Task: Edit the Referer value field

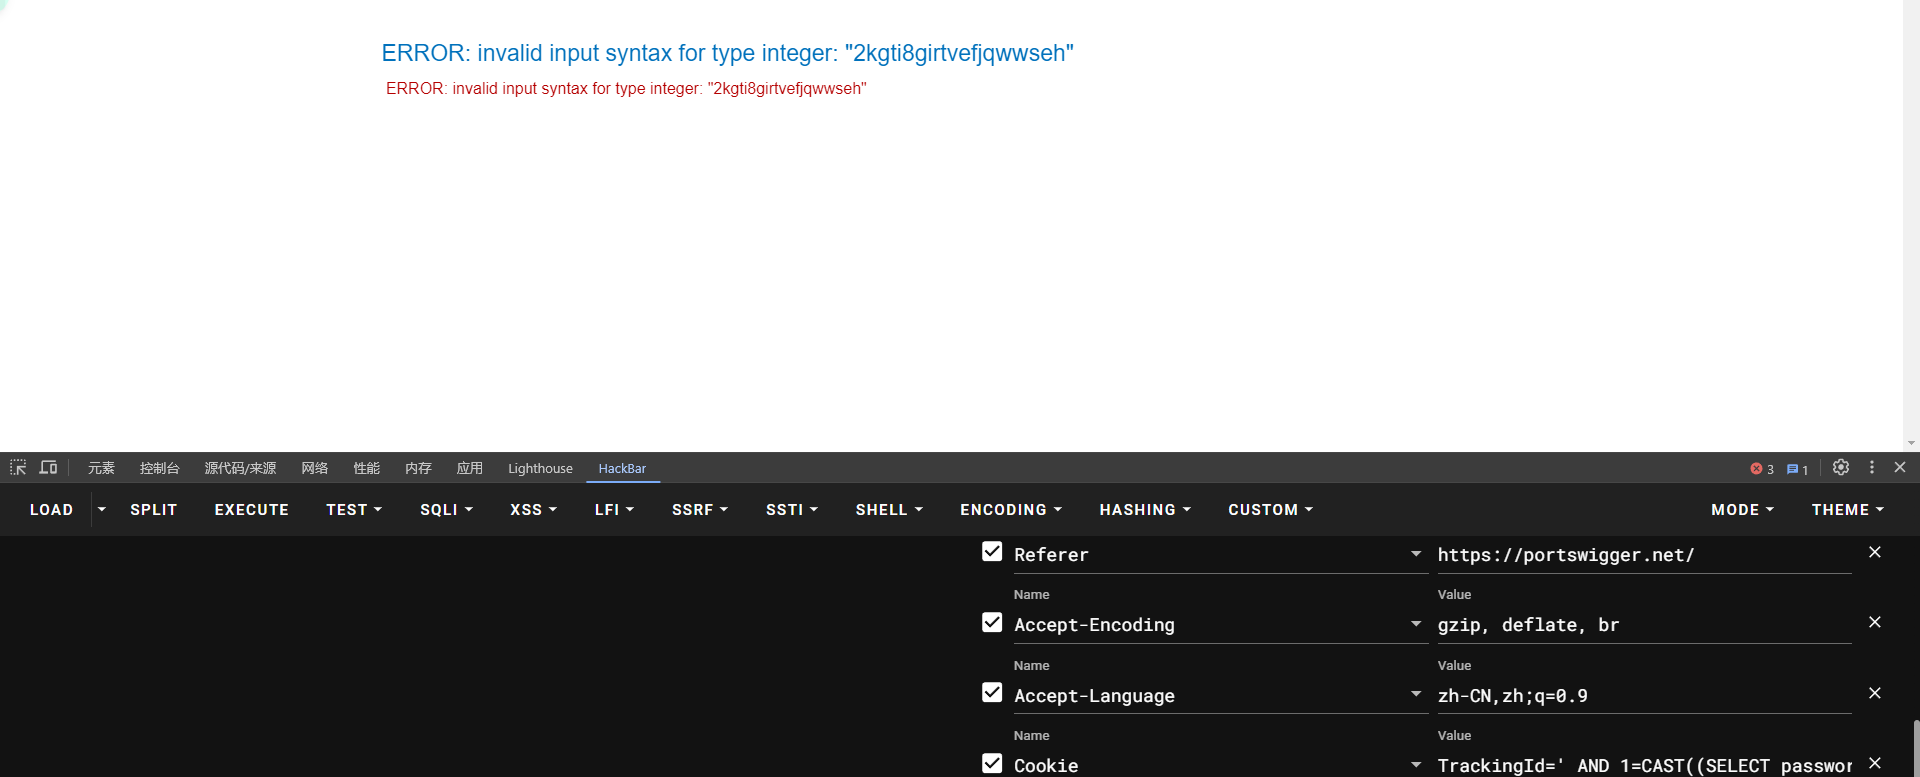Action: [x=1644, y=555]
